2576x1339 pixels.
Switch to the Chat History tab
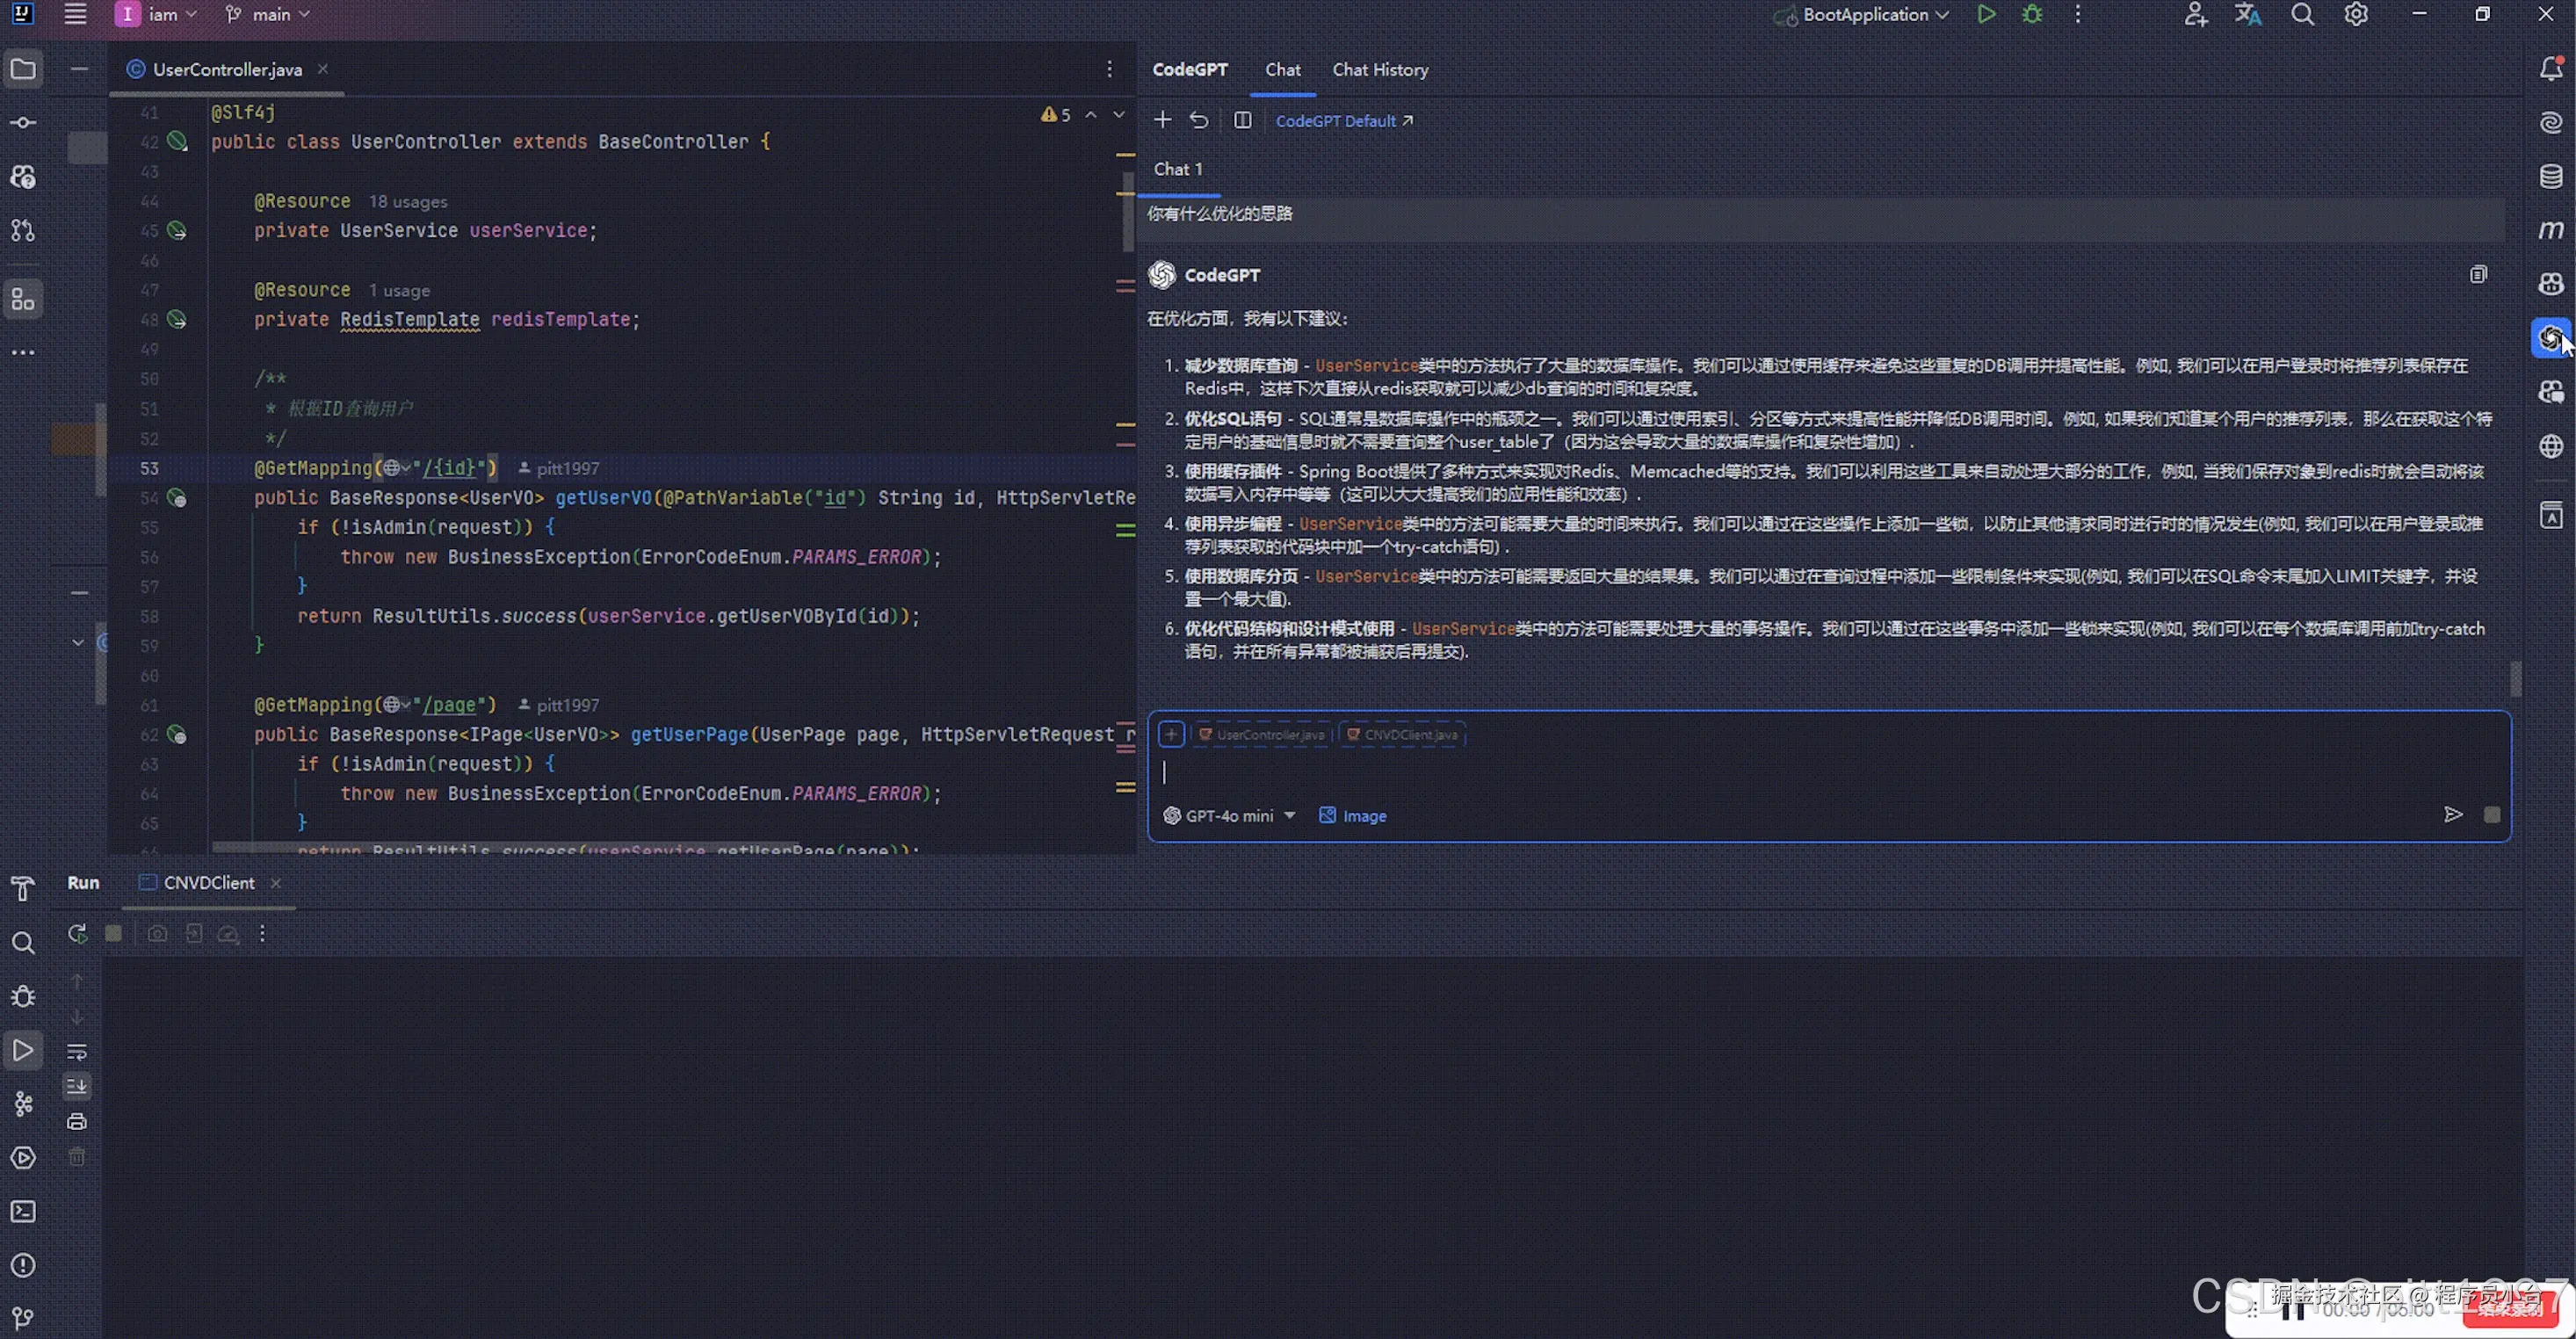point(1380,70)
